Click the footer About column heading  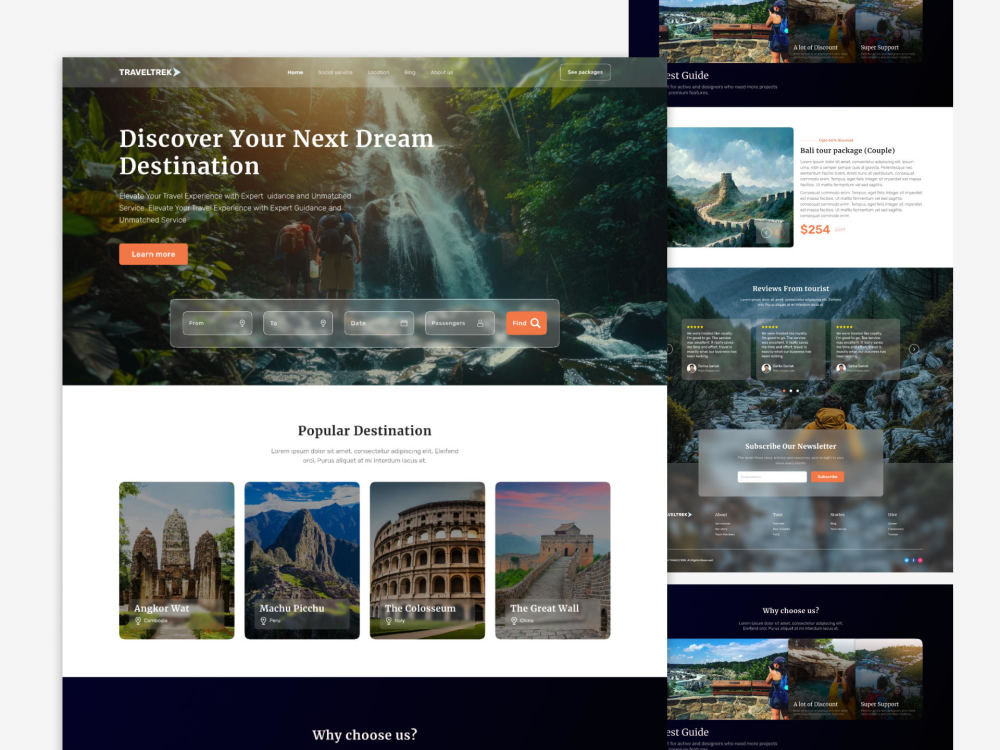click(721, 515)
